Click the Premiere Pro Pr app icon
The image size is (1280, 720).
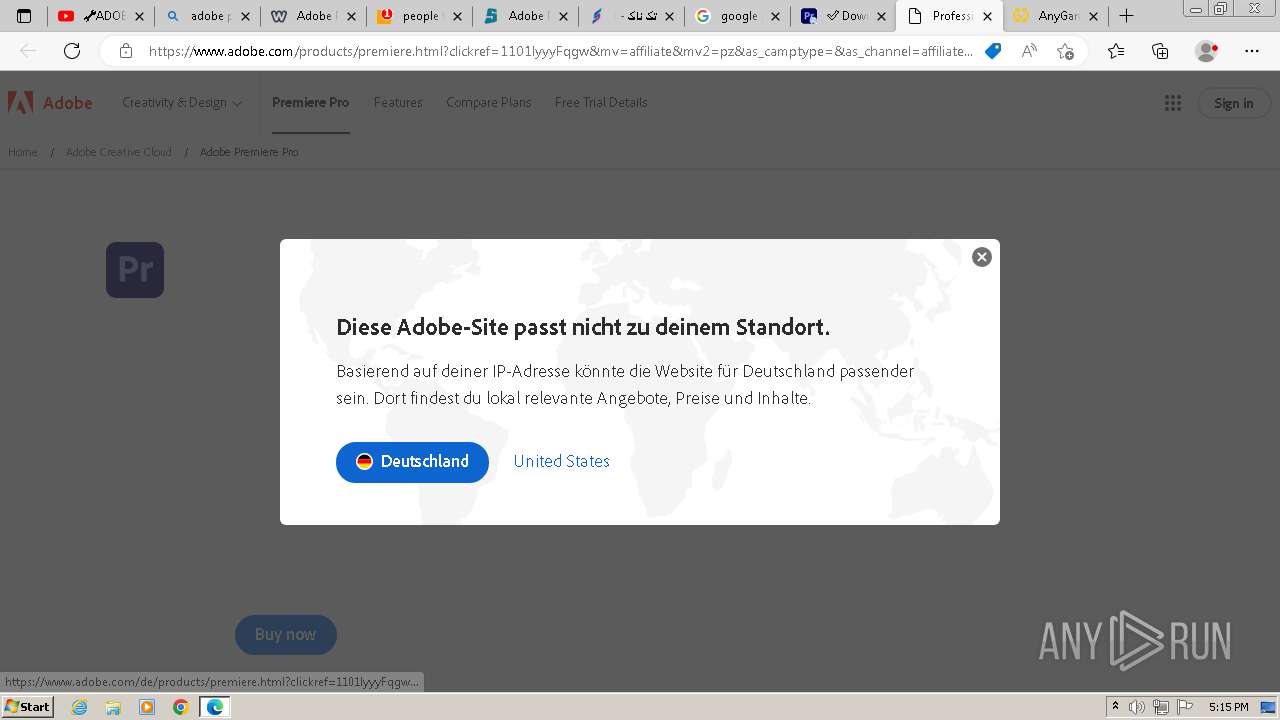(135, 270)
